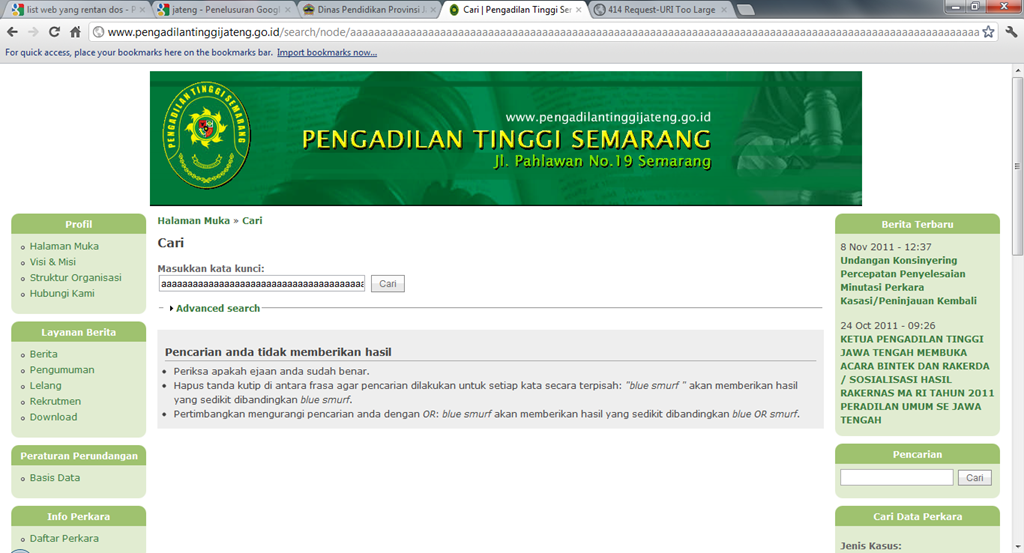Click the Pengadilan Tinggi Semarang logo emblem

(x=206, y=136)
